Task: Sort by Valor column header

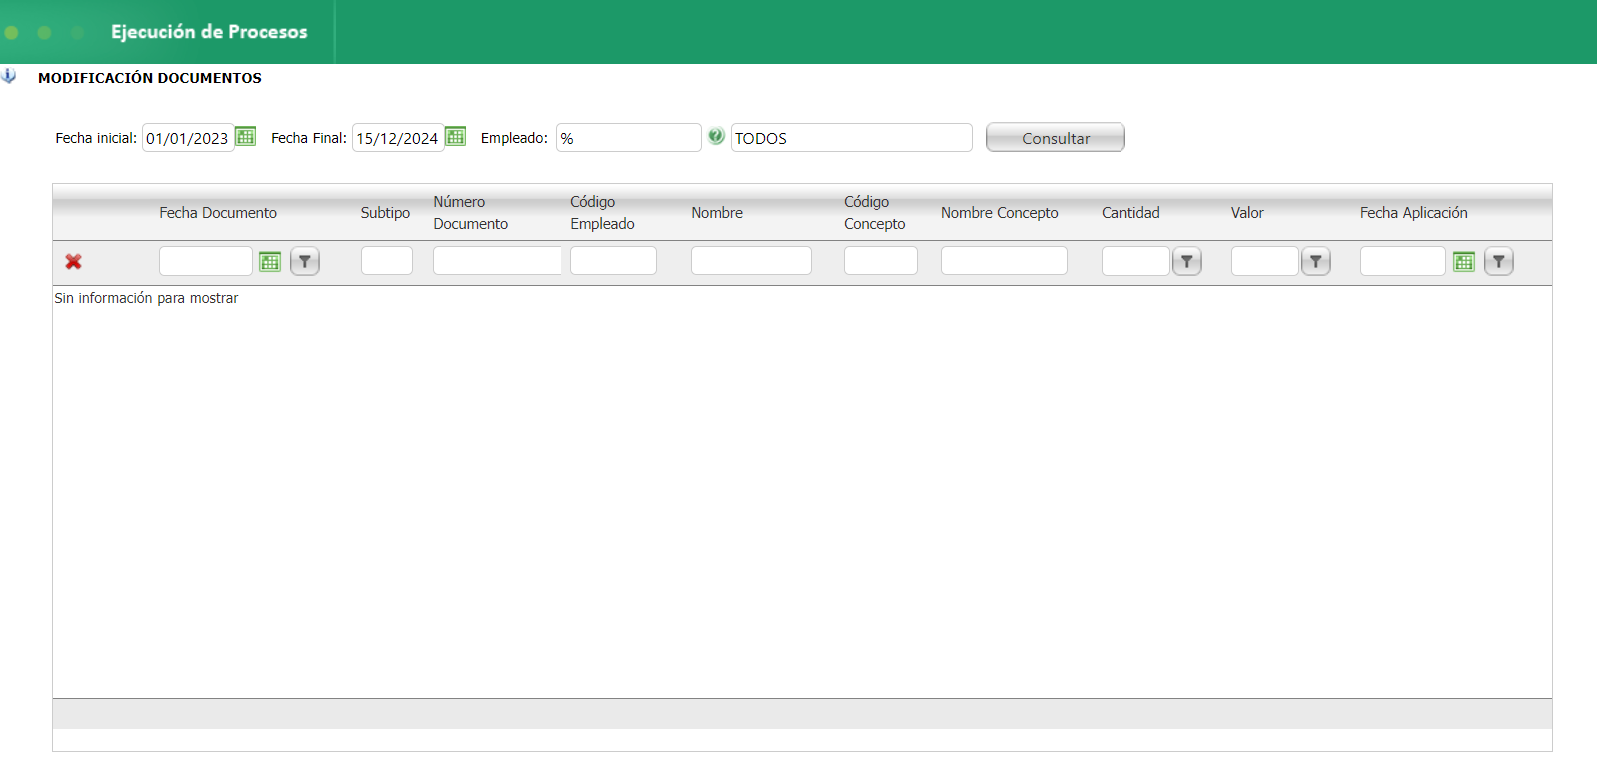Action: pos(1247,213)
